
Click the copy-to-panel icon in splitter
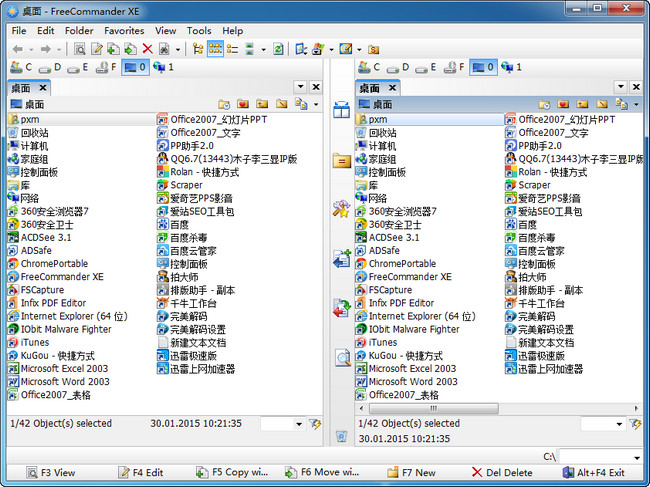[342, 259]
